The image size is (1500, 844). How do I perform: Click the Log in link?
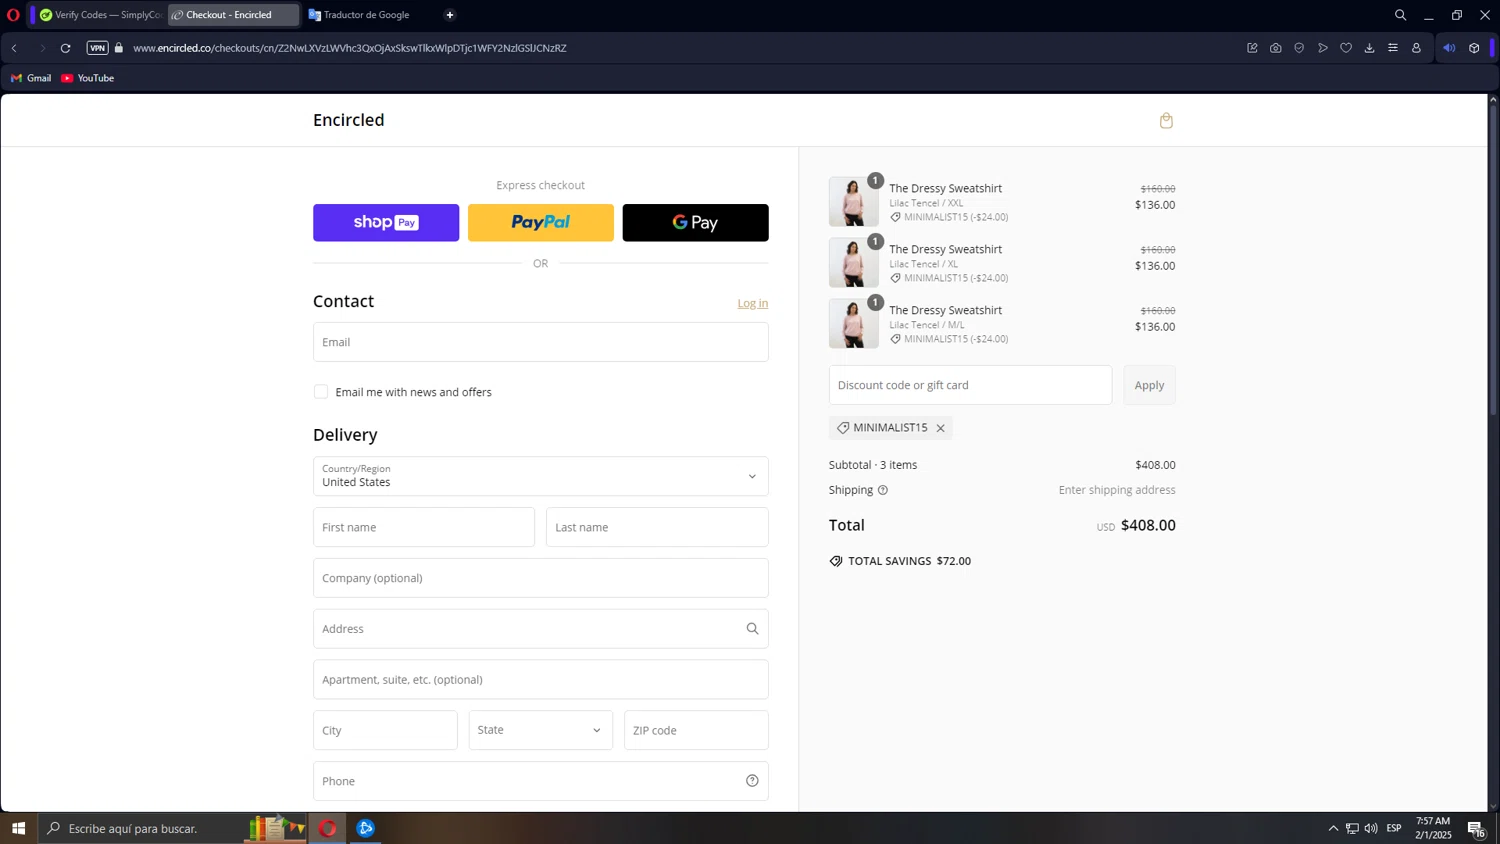tap(753, 303)
